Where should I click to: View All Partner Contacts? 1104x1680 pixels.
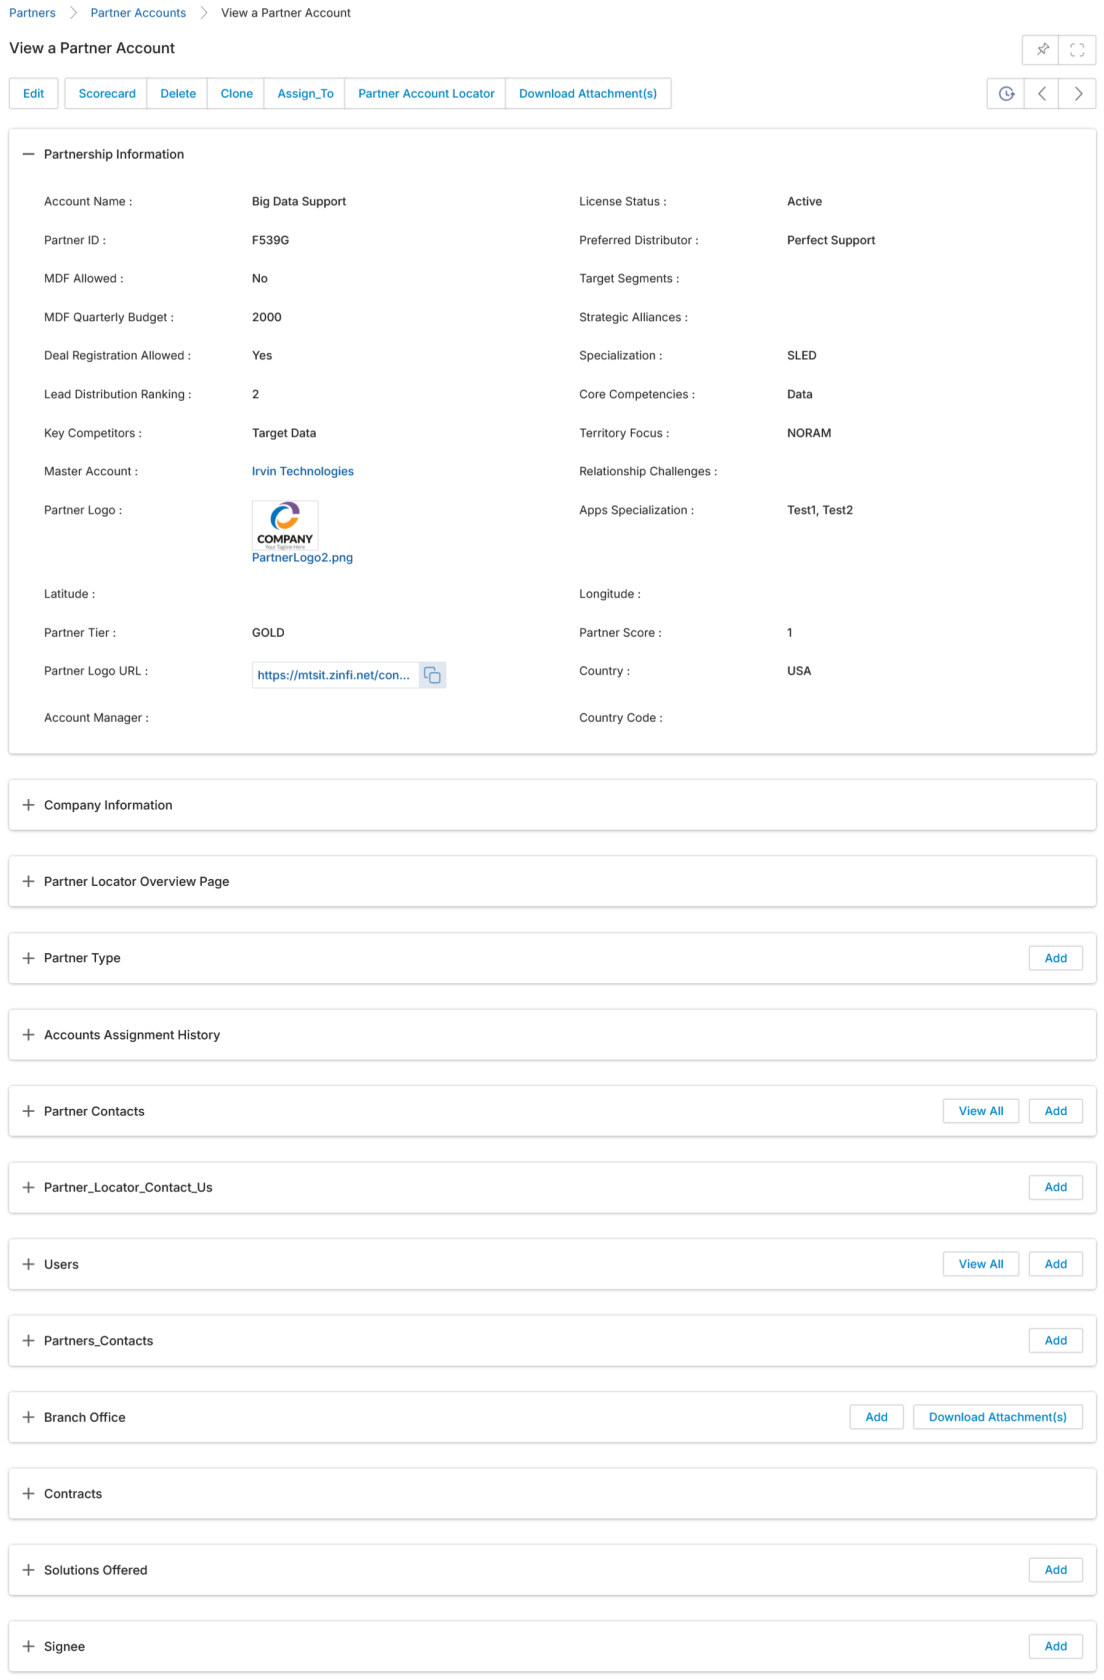click(981, 1111)
